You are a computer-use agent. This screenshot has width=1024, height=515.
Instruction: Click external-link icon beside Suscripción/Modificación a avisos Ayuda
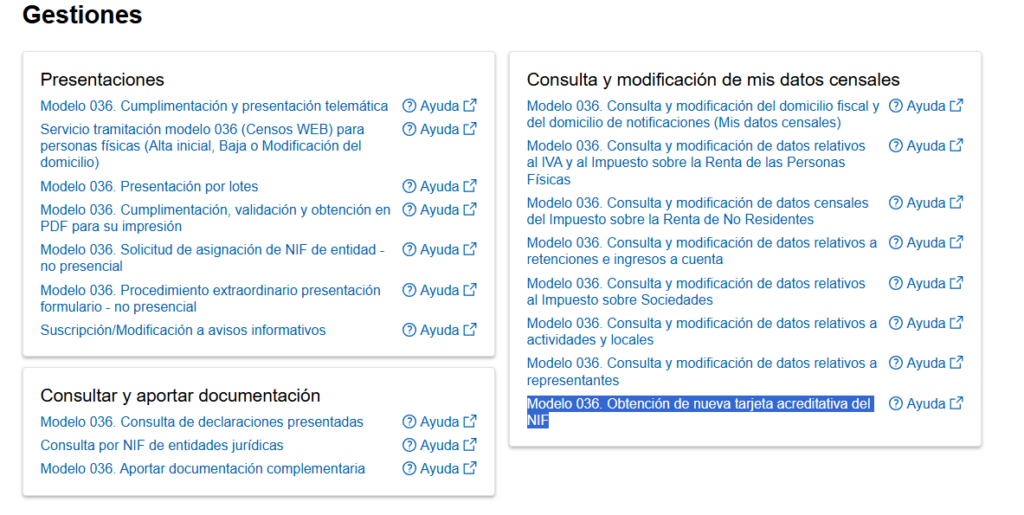coord(470,330)
